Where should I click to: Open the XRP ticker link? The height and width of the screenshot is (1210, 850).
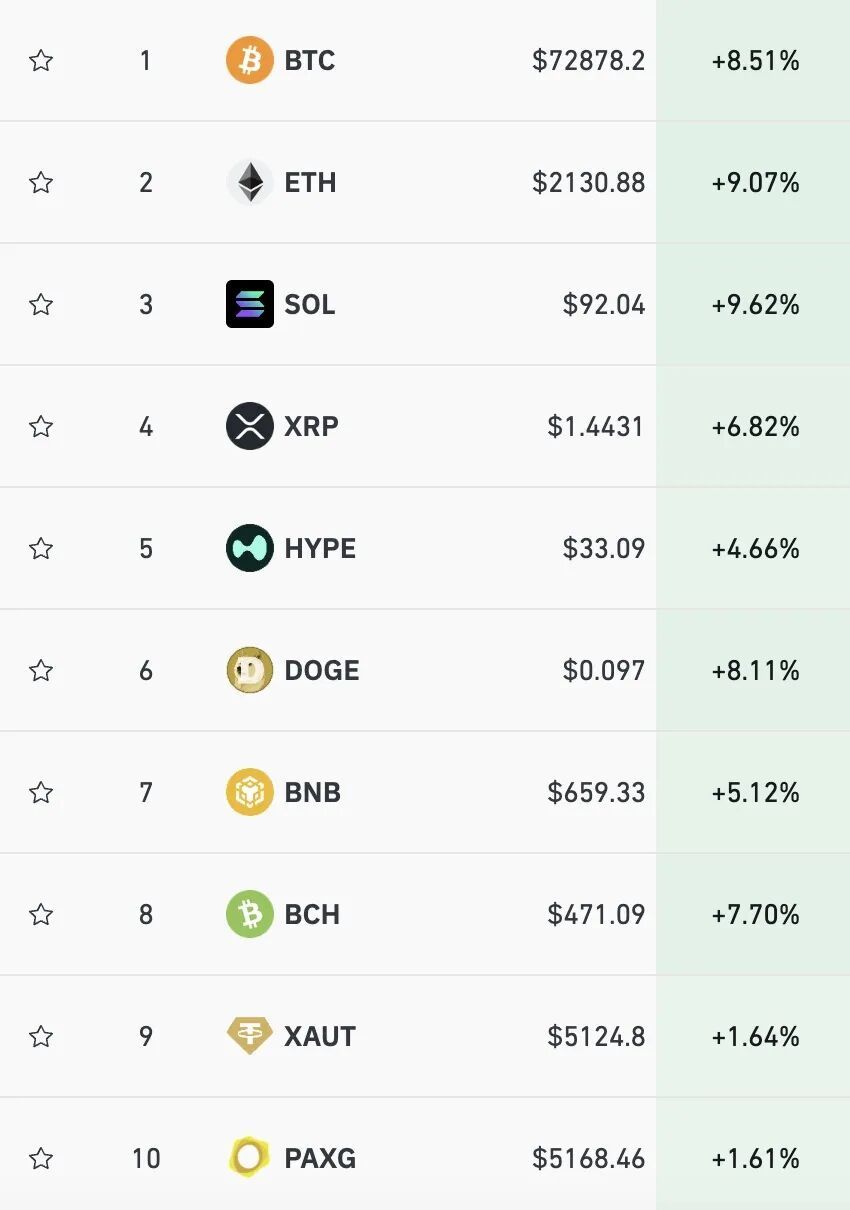[311, 427]
